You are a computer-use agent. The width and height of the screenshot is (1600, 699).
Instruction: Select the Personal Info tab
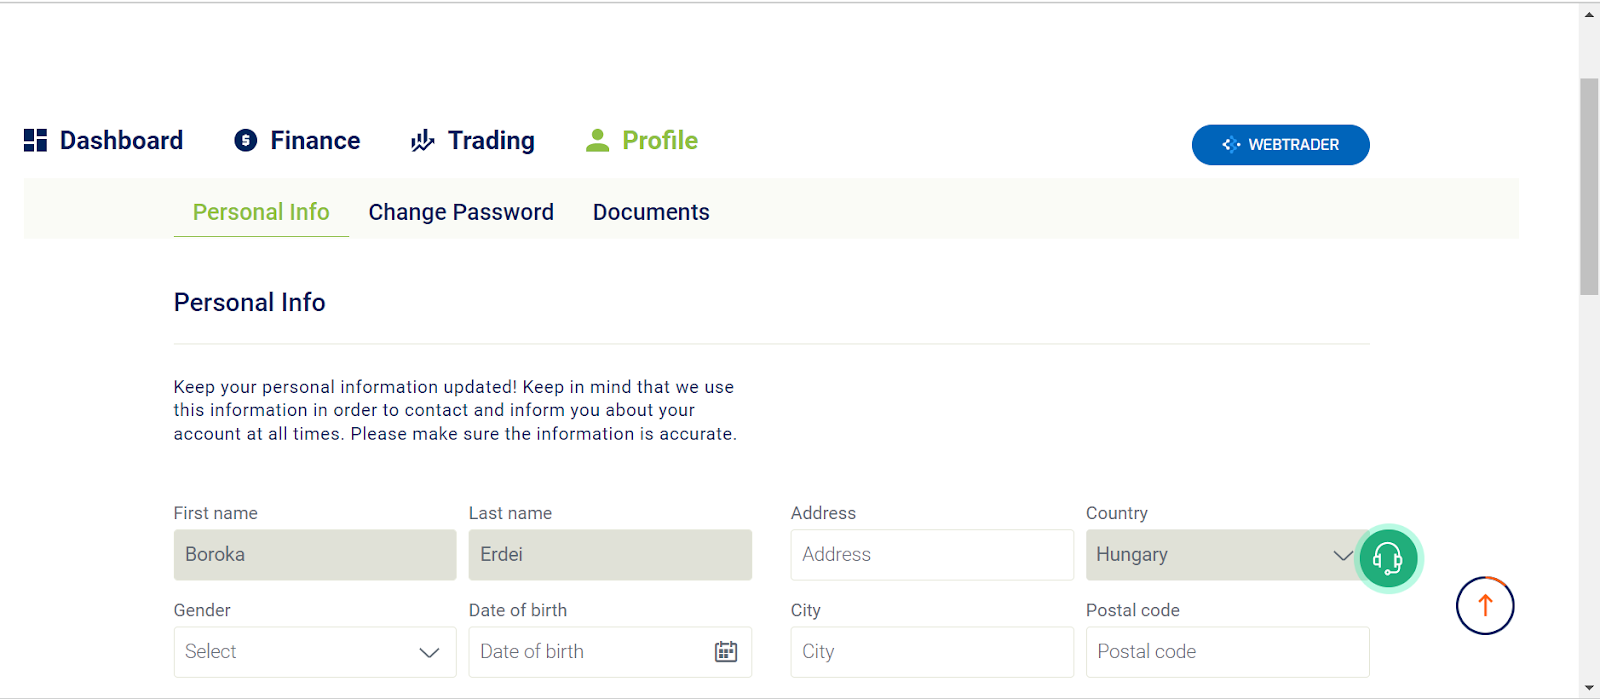261,212
